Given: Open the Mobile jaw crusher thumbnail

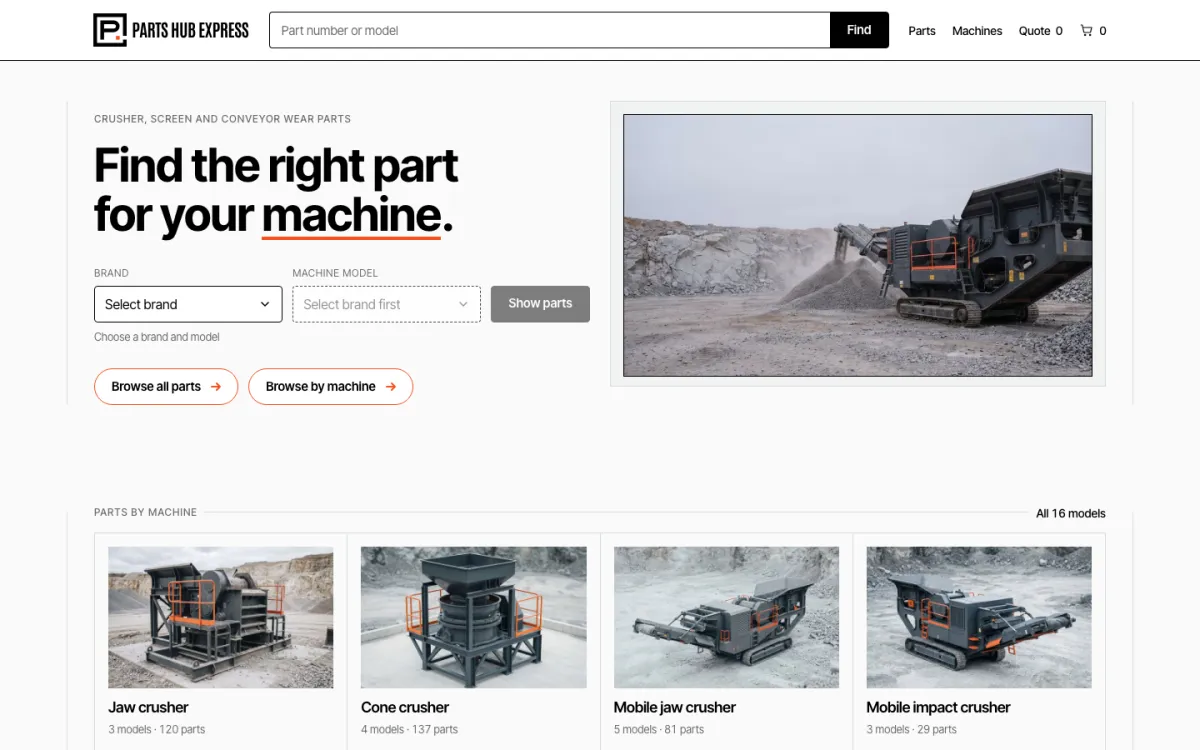Looking at the screenshot, I should tap(727, 617).
